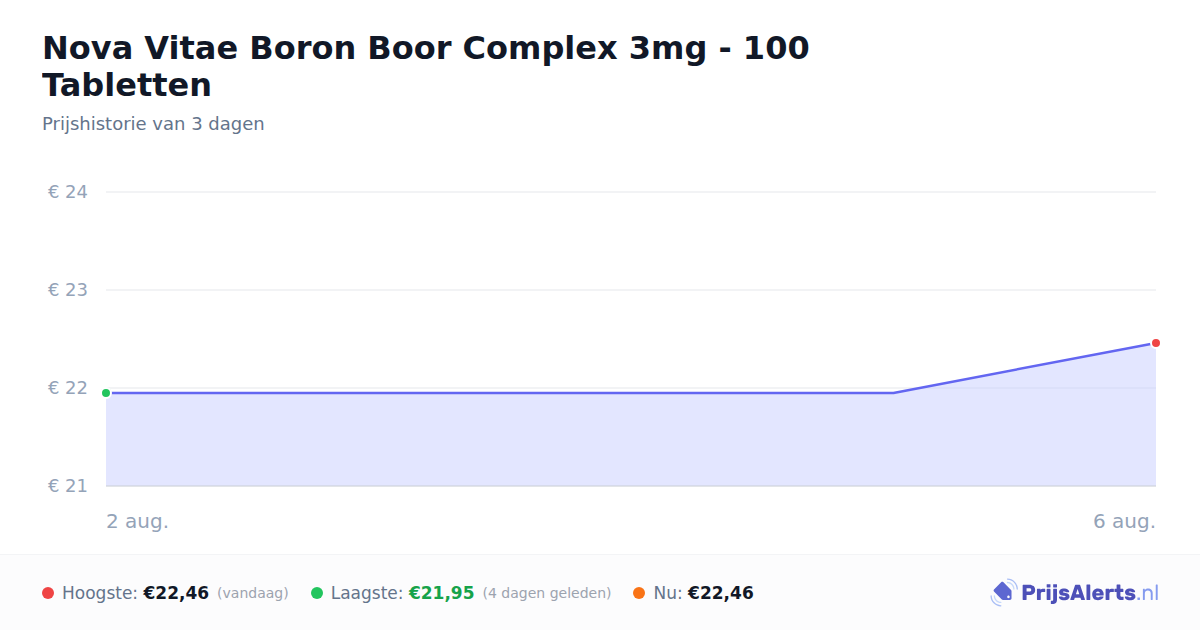Click the green lowest-price dot in legend
The image size is (1200, 630).
(x=317, y=593)
